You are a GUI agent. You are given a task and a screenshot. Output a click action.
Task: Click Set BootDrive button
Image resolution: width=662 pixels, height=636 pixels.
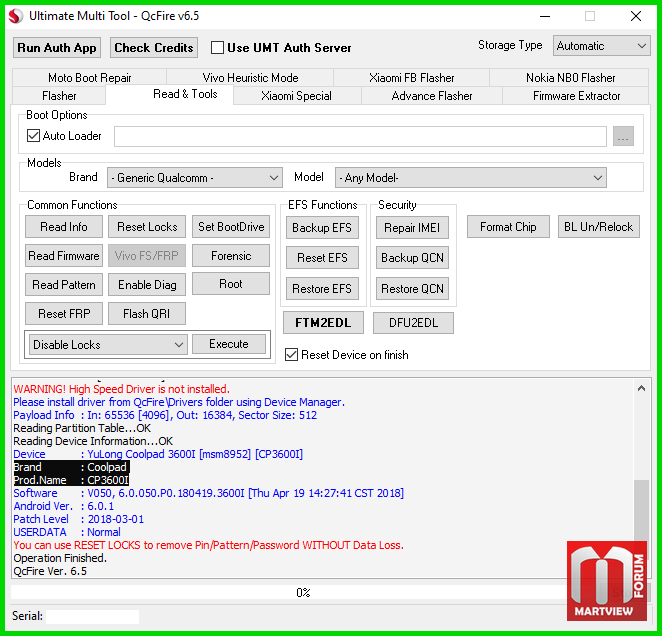click(231, 227)
